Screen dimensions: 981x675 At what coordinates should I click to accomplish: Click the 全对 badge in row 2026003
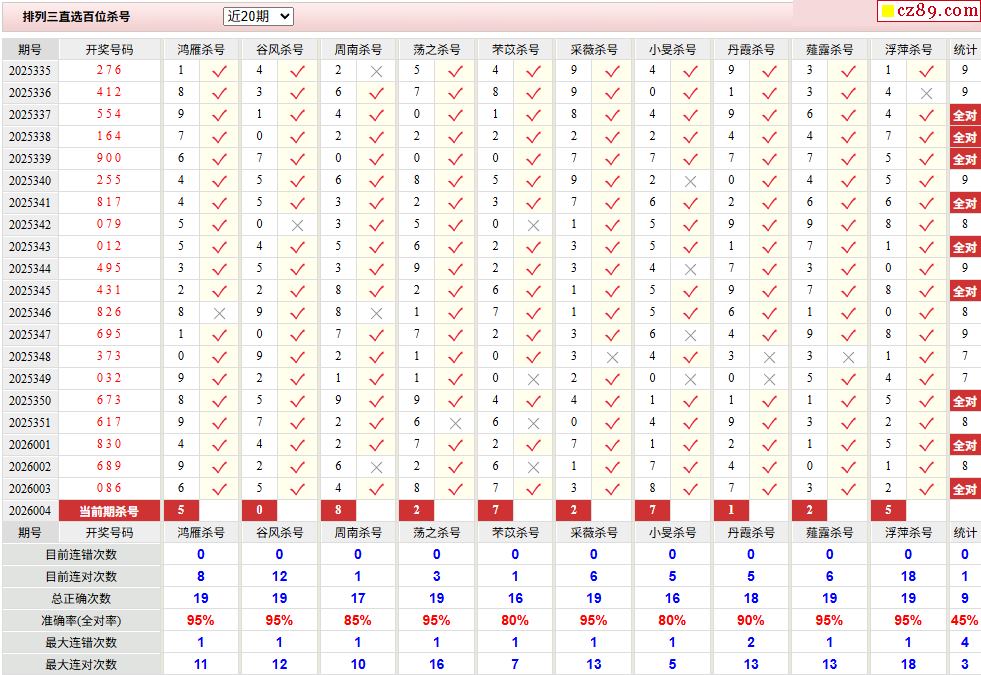point(964,489)
